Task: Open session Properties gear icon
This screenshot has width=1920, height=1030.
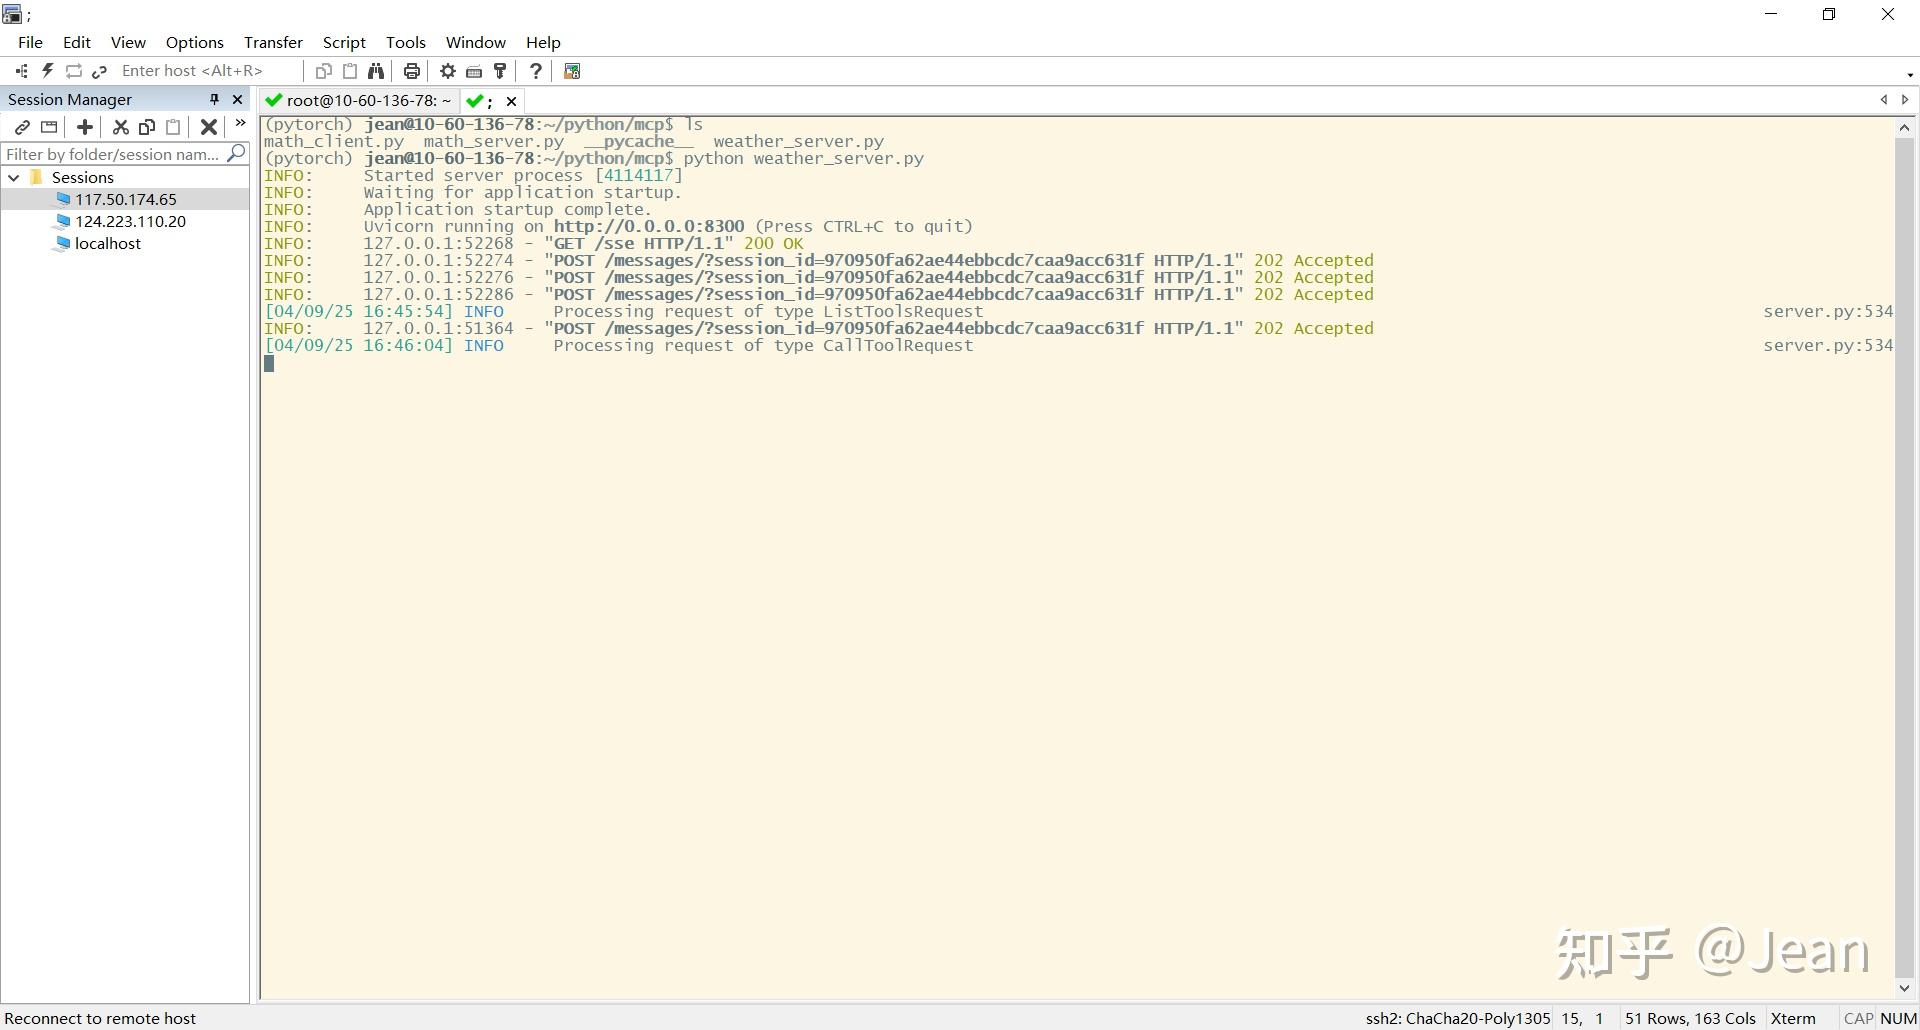Action: point(447,70)
